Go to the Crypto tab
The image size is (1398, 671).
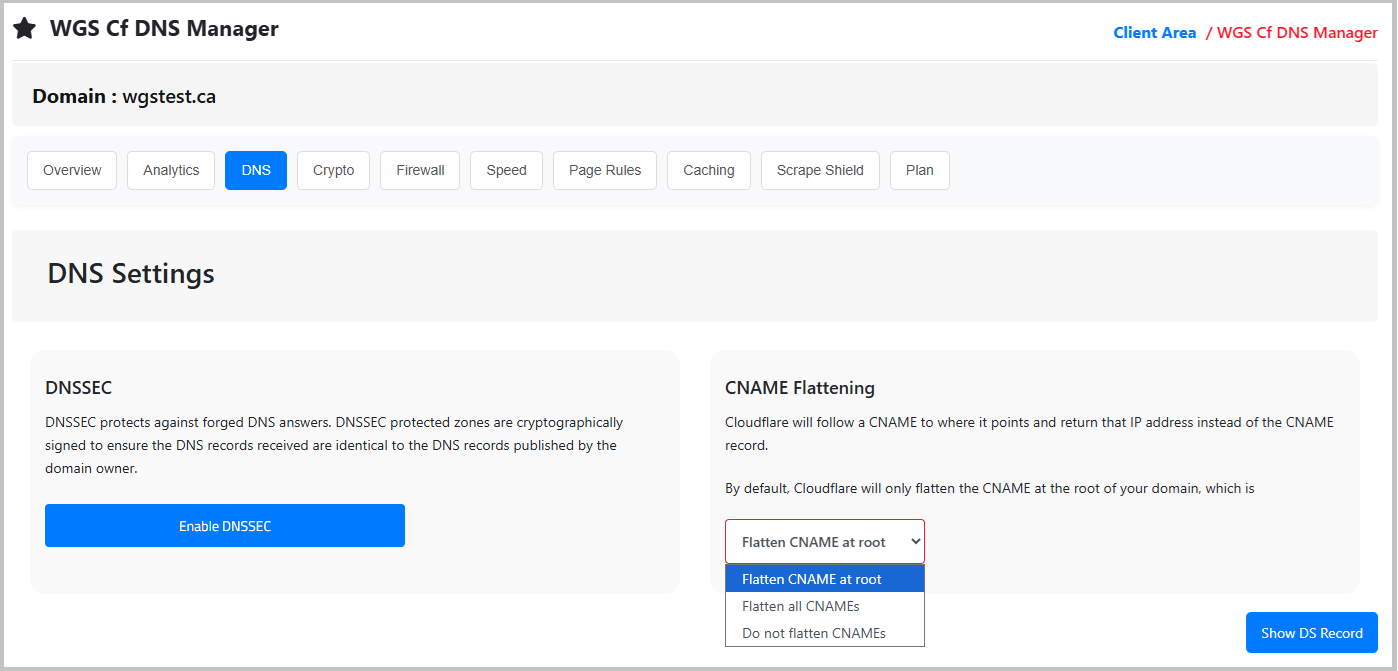click(333, 170)
